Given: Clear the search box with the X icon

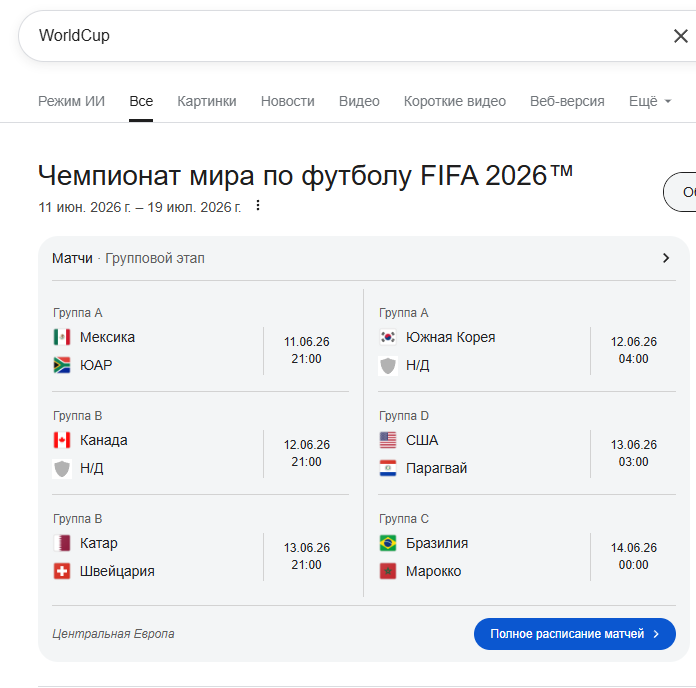Looking at the screenshot, I should click(680, 36).
